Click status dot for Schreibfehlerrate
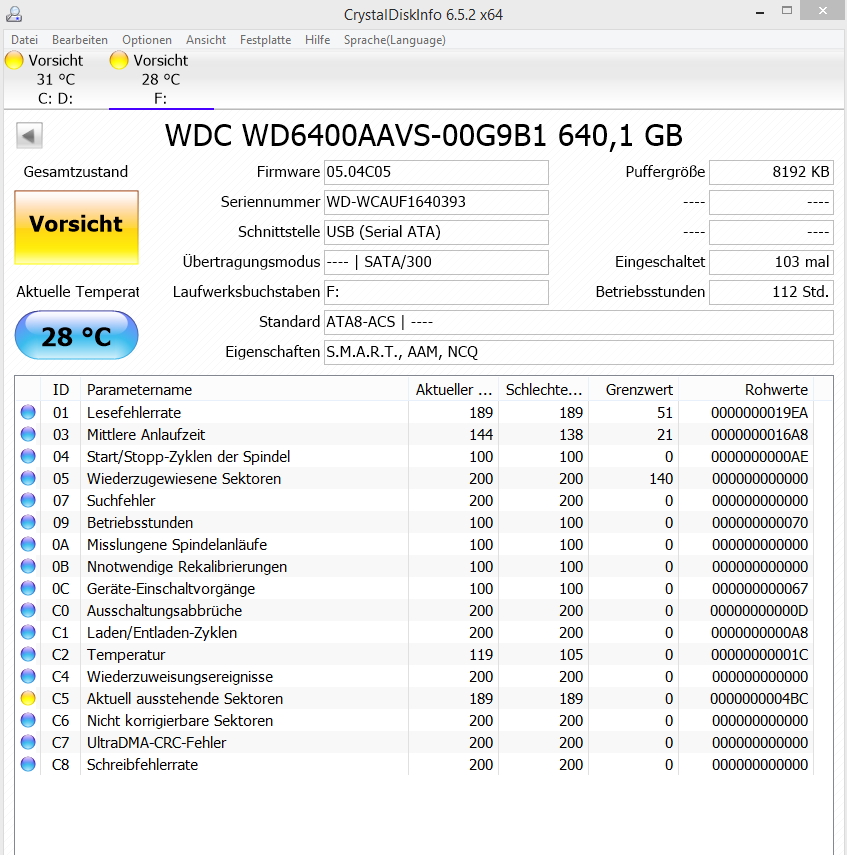This screenshot has width=847, height=855. click(x=28, y=764)
